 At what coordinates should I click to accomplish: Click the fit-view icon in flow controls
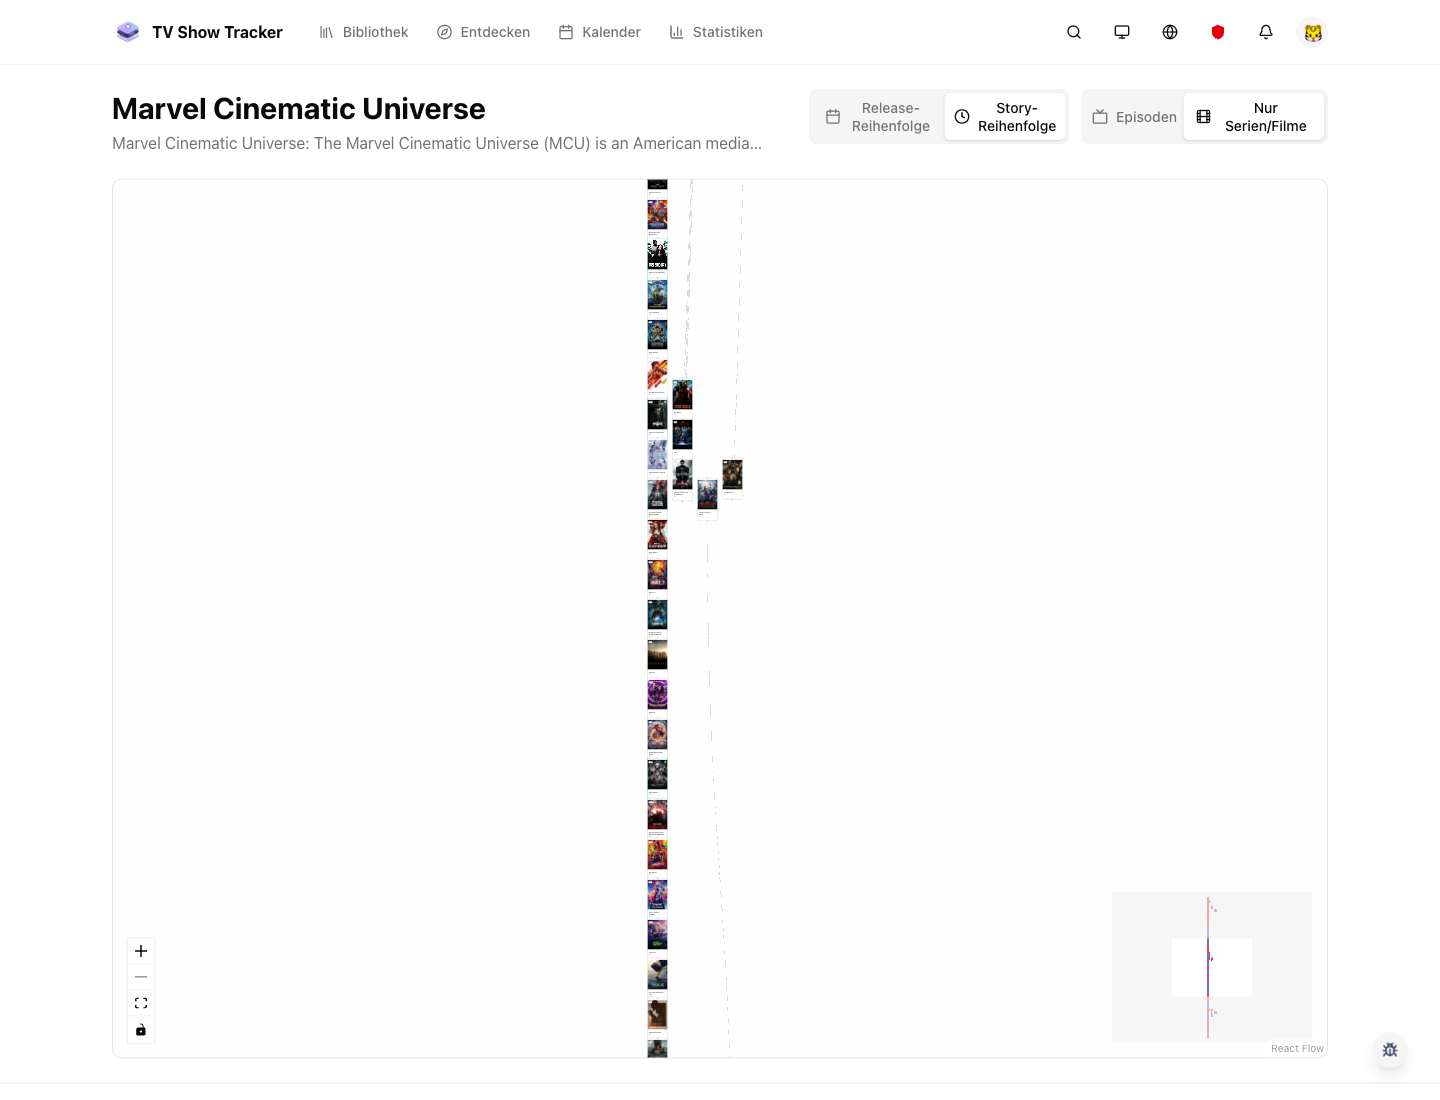pos(141,1002)
